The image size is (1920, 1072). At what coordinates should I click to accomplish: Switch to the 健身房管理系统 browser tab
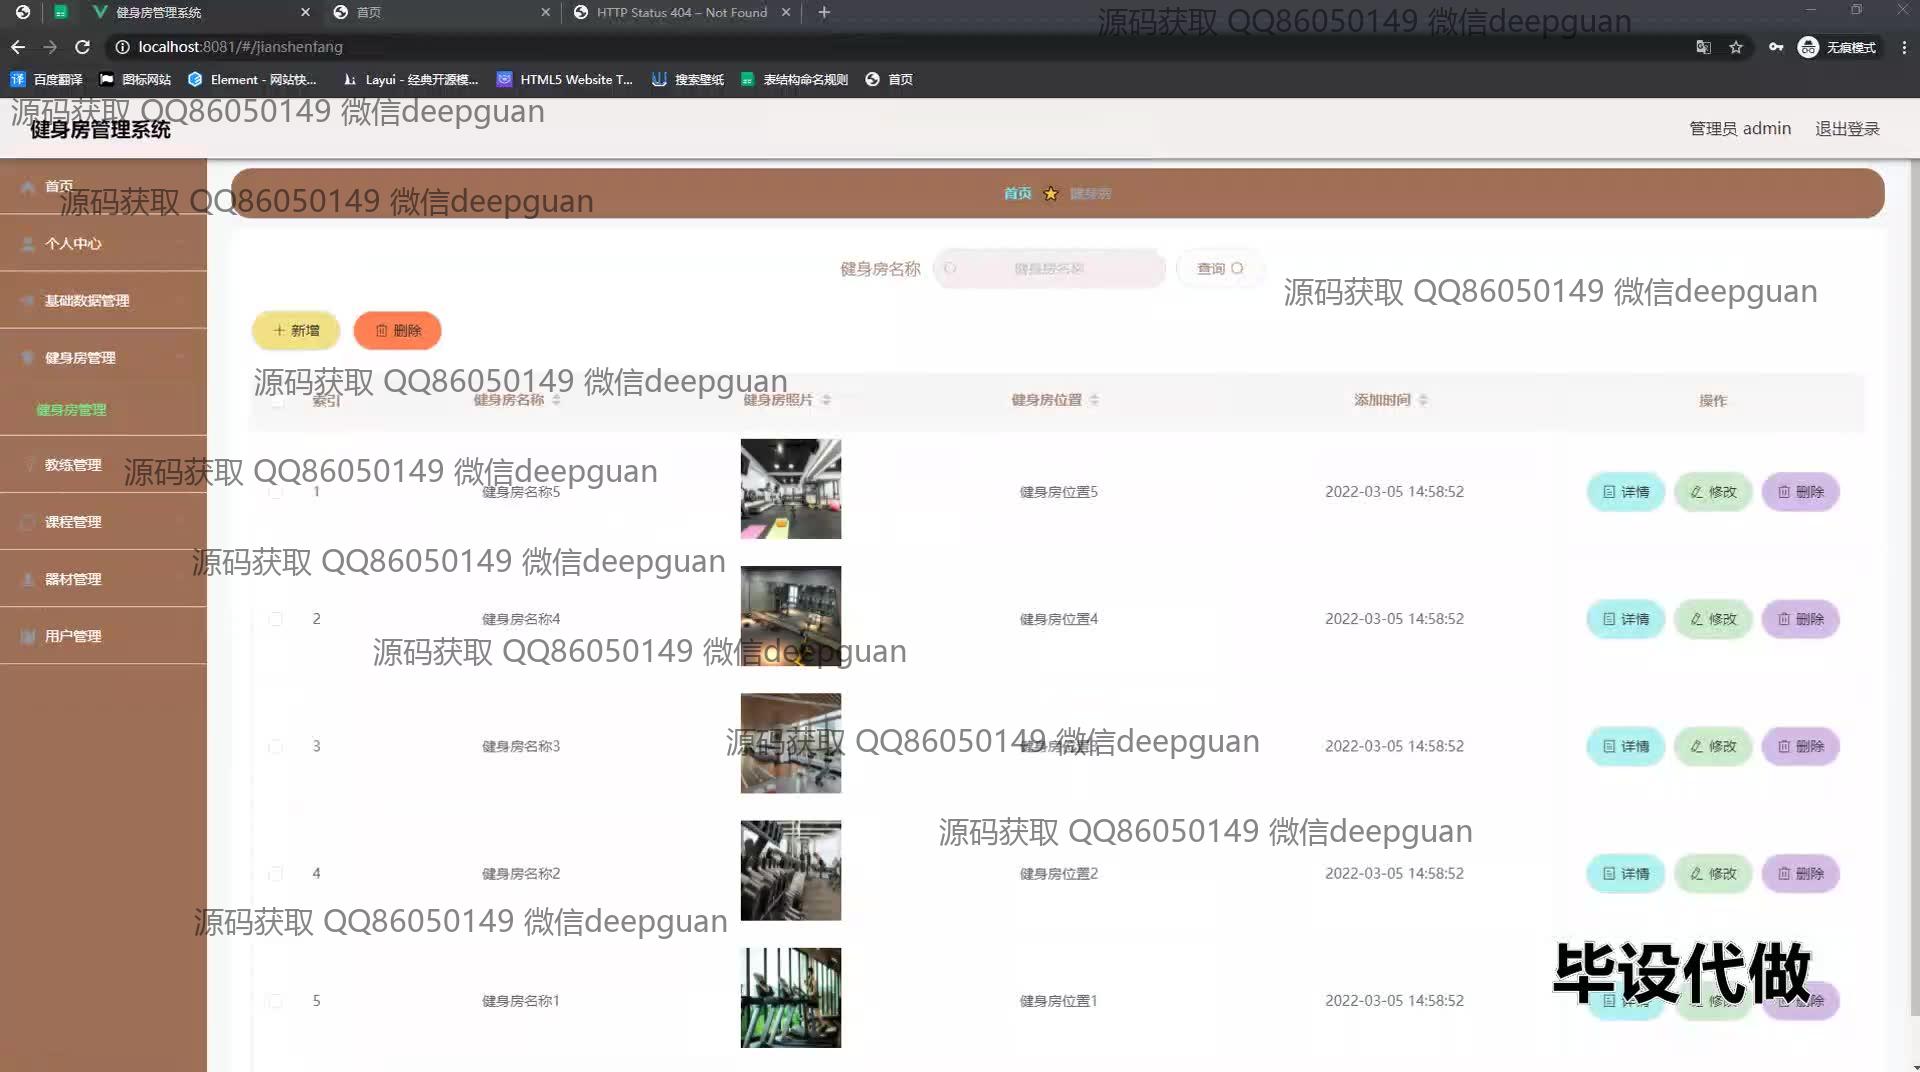(x=200, y=12)
